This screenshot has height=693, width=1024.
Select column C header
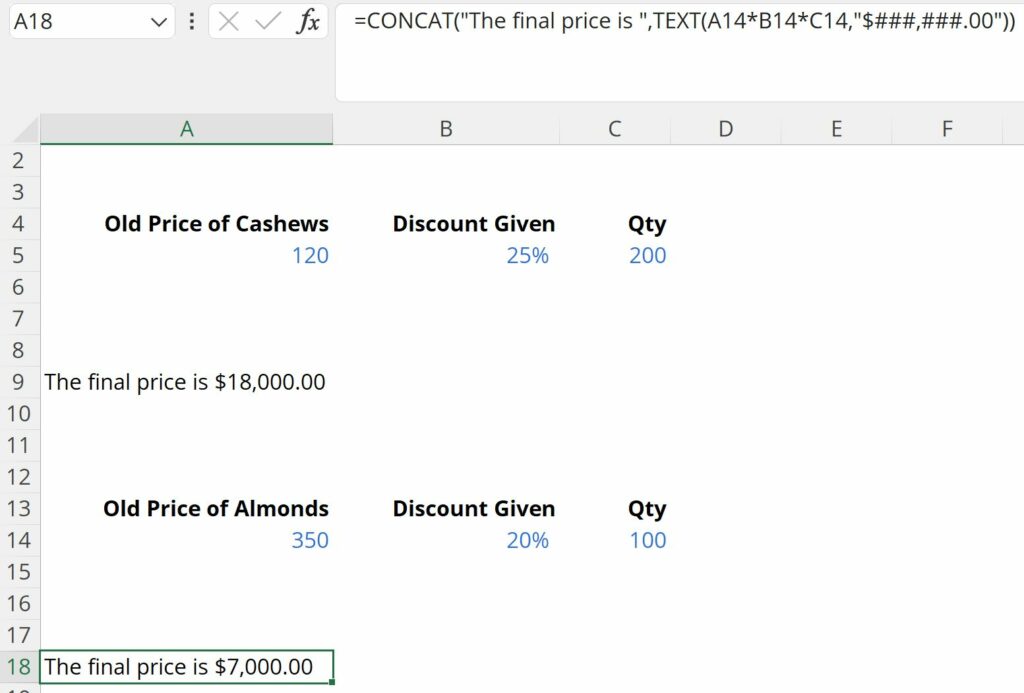click(x=614, y=129)
